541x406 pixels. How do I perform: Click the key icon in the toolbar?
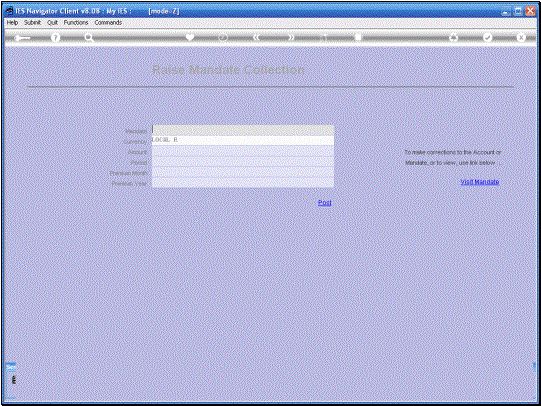[22, 38]
